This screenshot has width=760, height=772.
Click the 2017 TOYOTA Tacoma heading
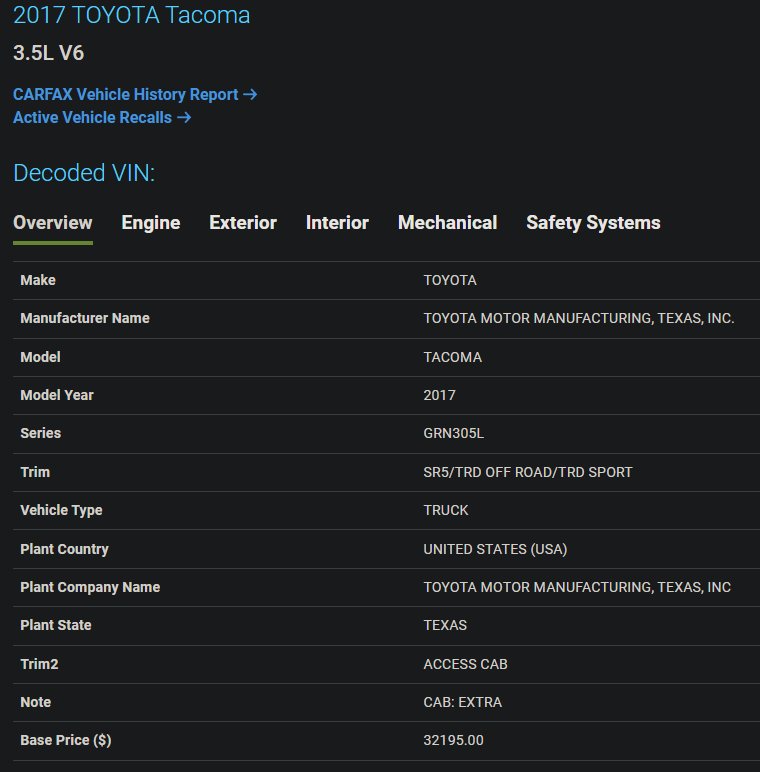coord(131,15)
